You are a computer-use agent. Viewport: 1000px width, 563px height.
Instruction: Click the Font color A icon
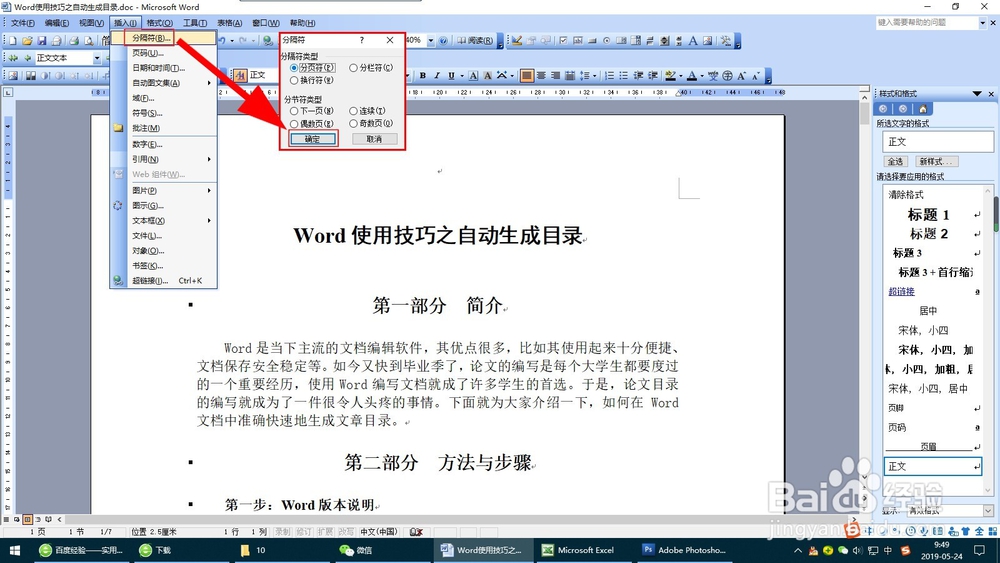click(x=692, y=75)
